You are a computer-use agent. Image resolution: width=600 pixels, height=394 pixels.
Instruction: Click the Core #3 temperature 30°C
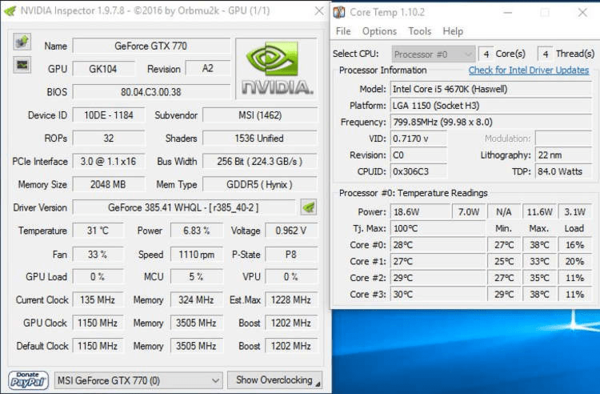(x=437, y=294)
